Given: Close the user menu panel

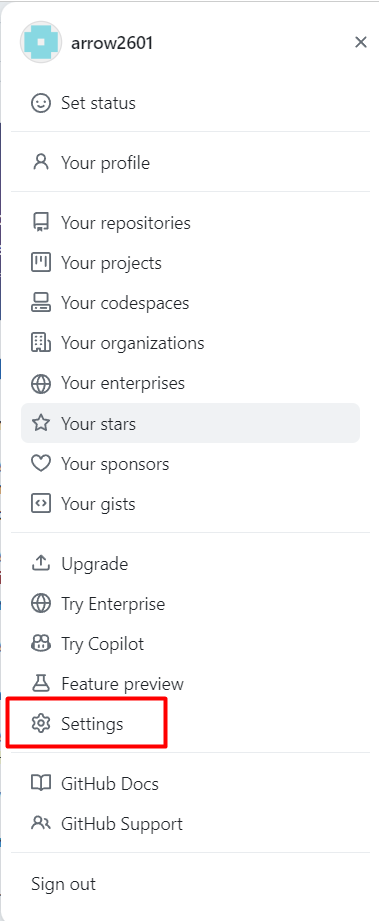Looking at the screenshot, I should click(x=361, y=42).
